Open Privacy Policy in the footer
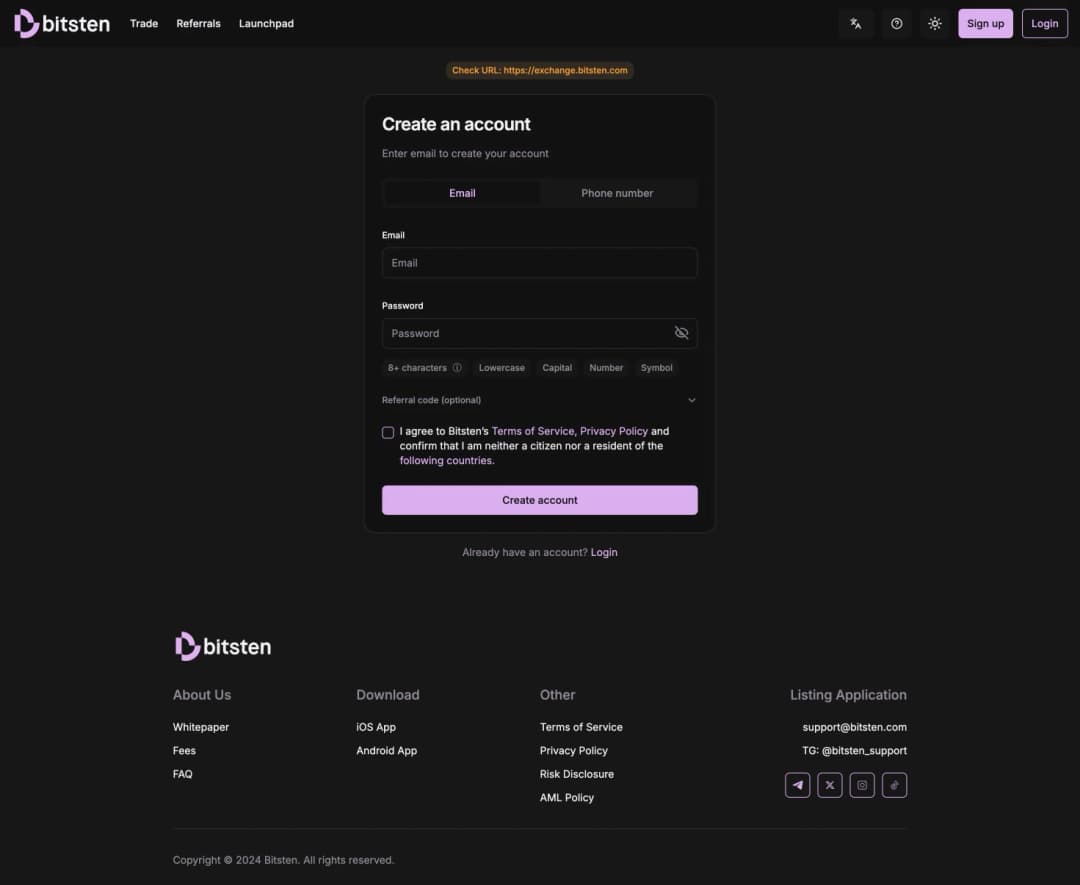The height and width of the screenshot is (885, 1080). point(574,751)
